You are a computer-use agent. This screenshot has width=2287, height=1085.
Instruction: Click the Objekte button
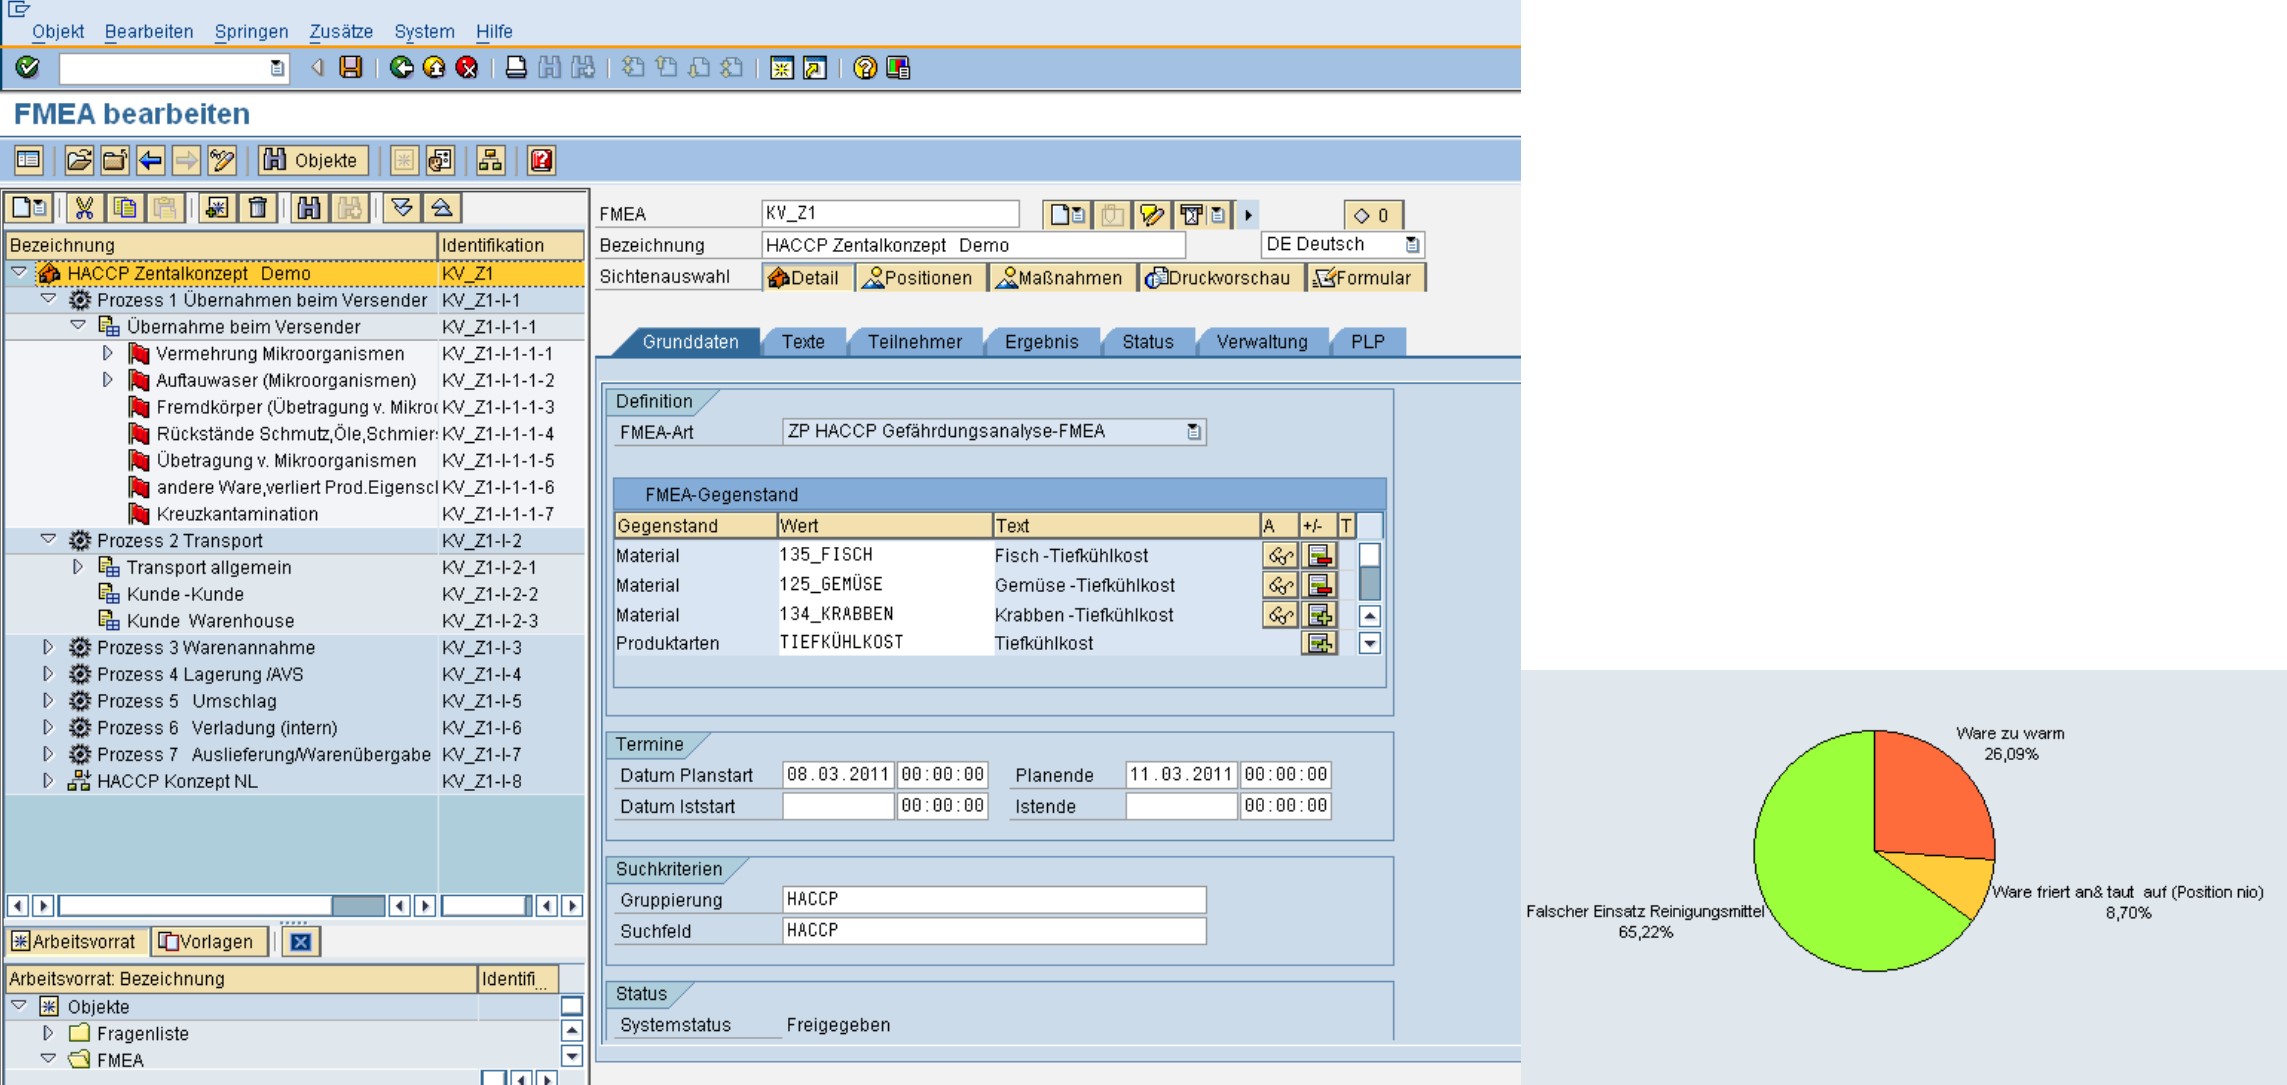tap(313, 160)
